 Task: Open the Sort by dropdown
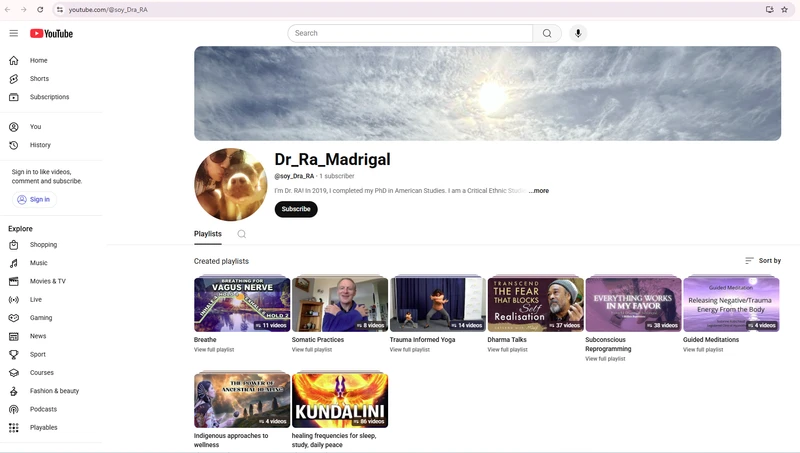click(x=763, y=261)
